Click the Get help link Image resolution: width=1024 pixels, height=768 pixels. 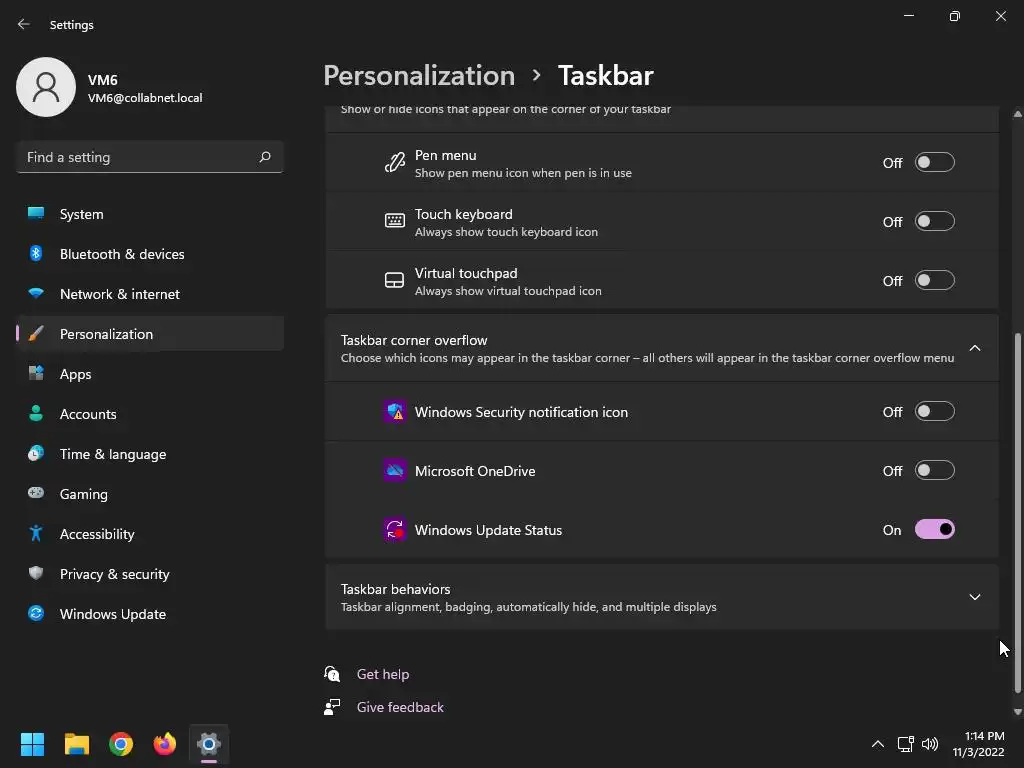coord(382,674)
